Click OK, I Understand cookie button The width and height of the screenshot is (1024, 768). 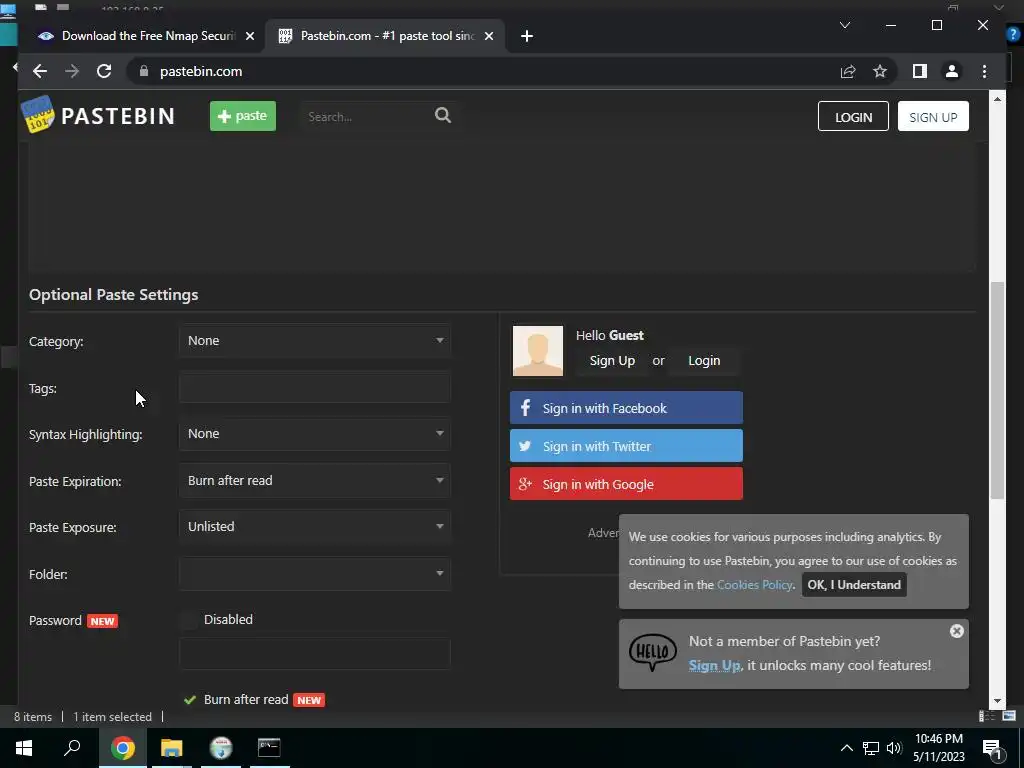pyautogui.click(x=854, y=584)
